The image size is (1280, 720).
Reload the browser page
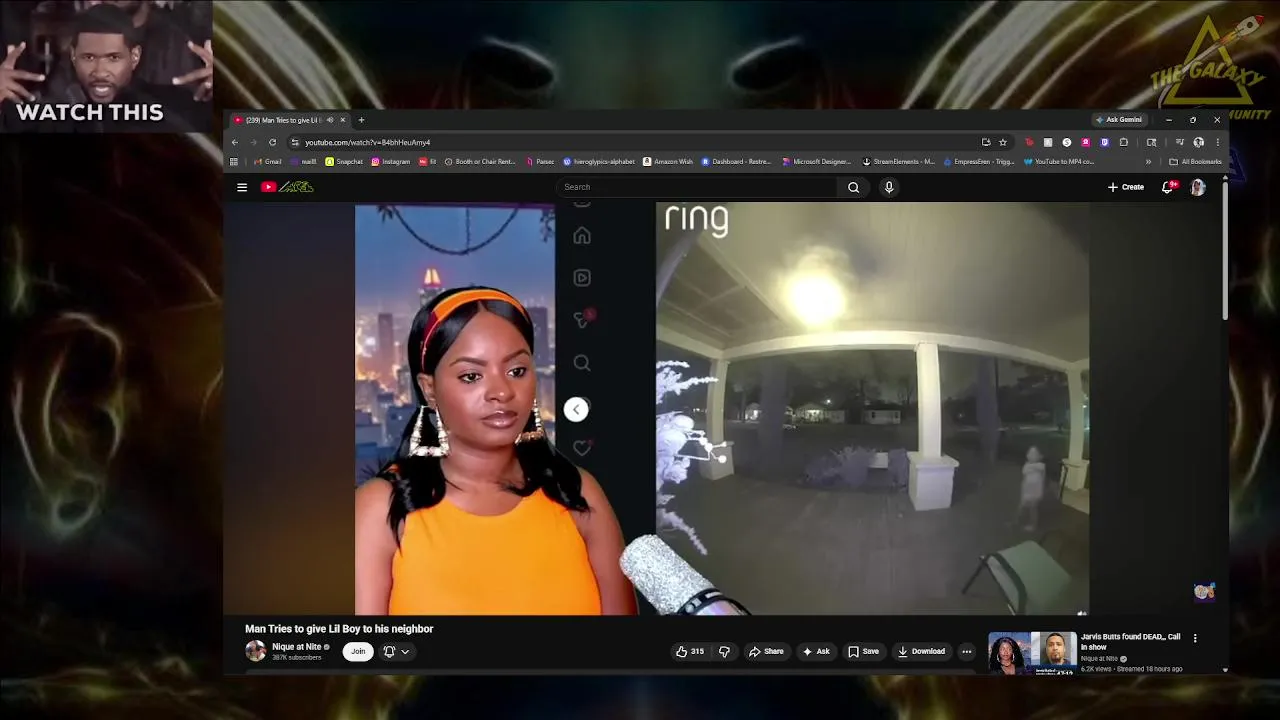tap(272, 142)
